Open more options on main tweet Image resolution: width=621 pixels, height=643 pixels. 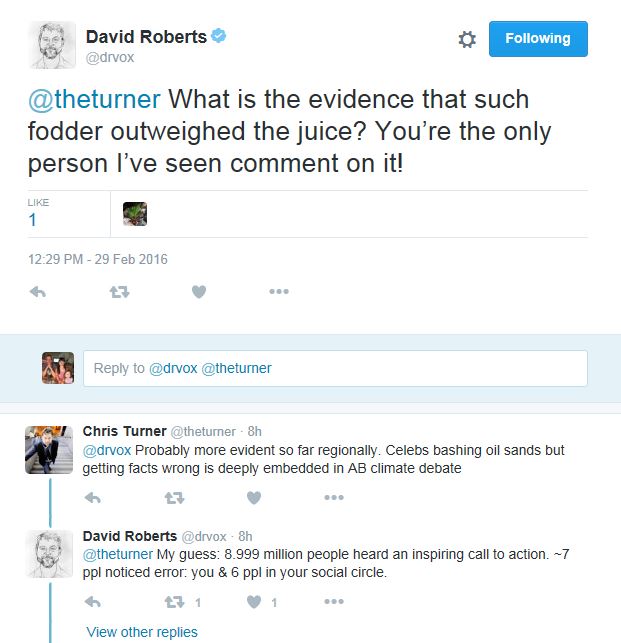click(x=278, y=292)
